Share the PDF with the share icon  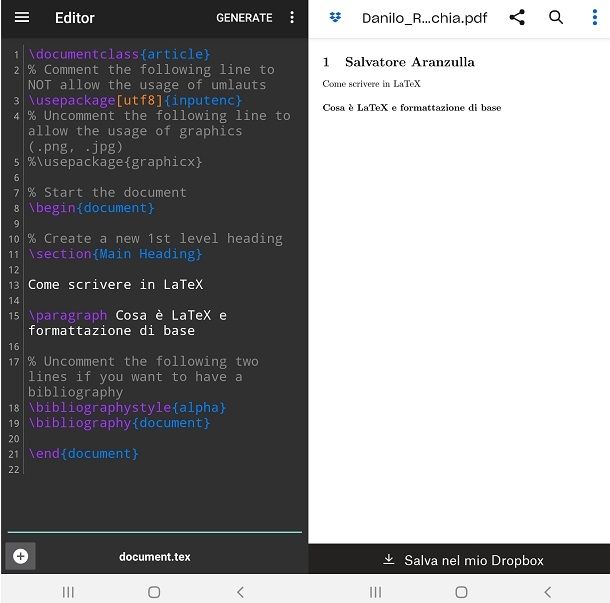point(517,17)
